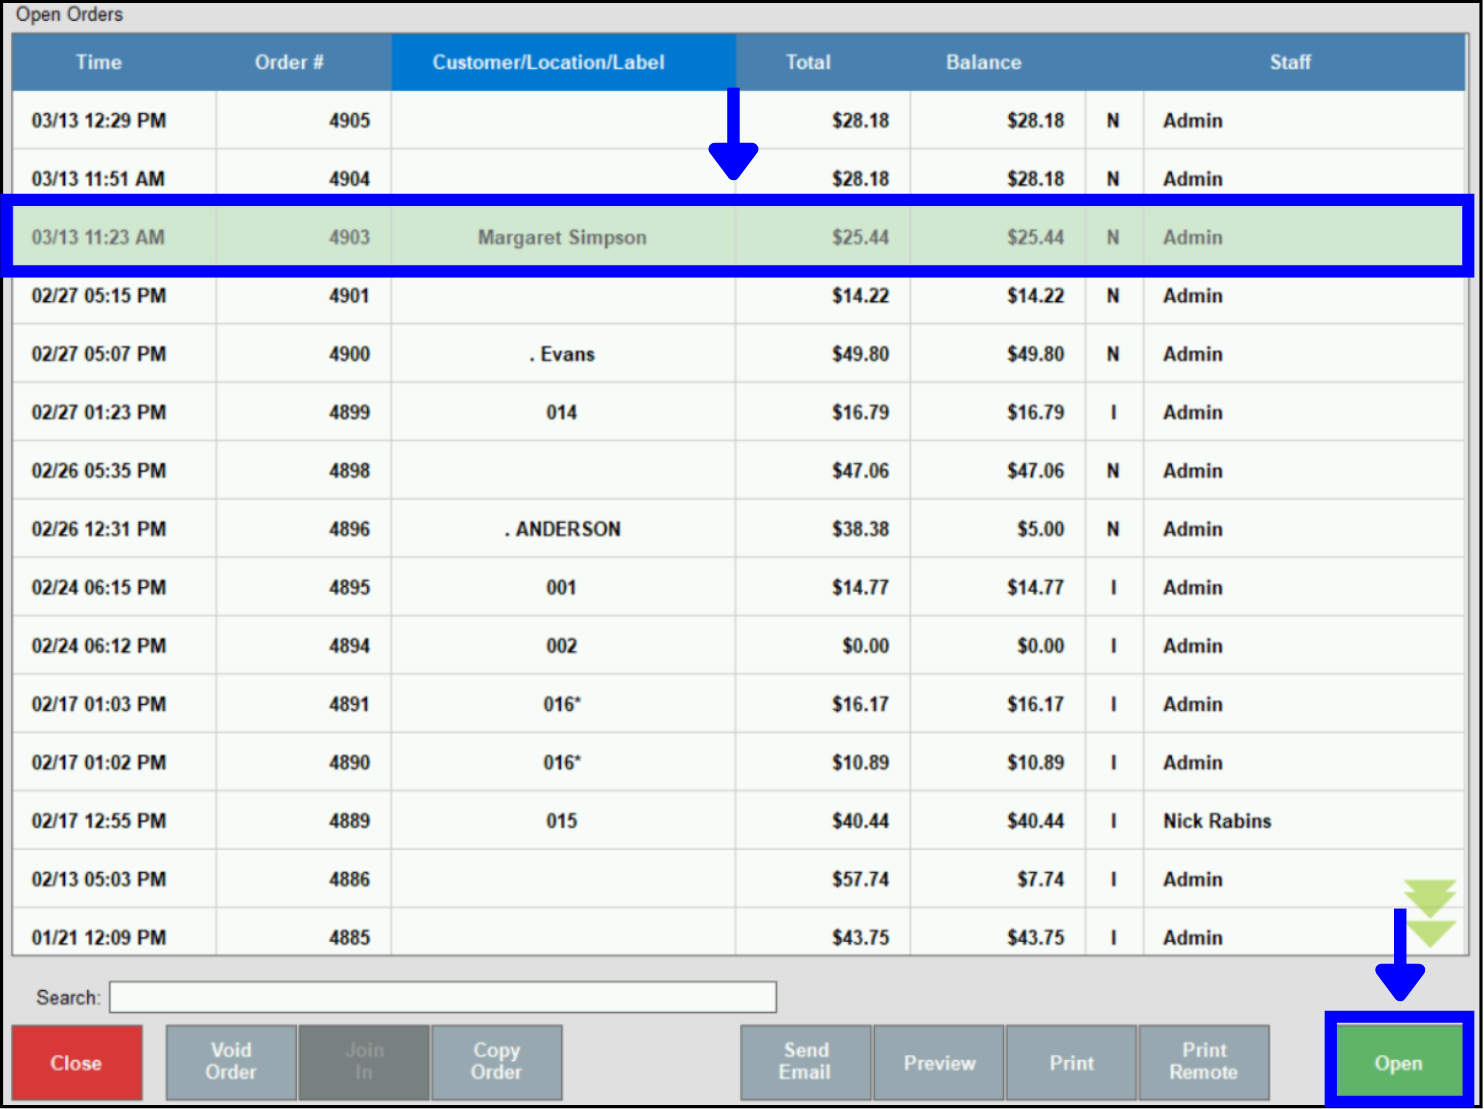Select the ANDERSON order row
This screenshot has height=1109, width=1484.
pos(563,528)
